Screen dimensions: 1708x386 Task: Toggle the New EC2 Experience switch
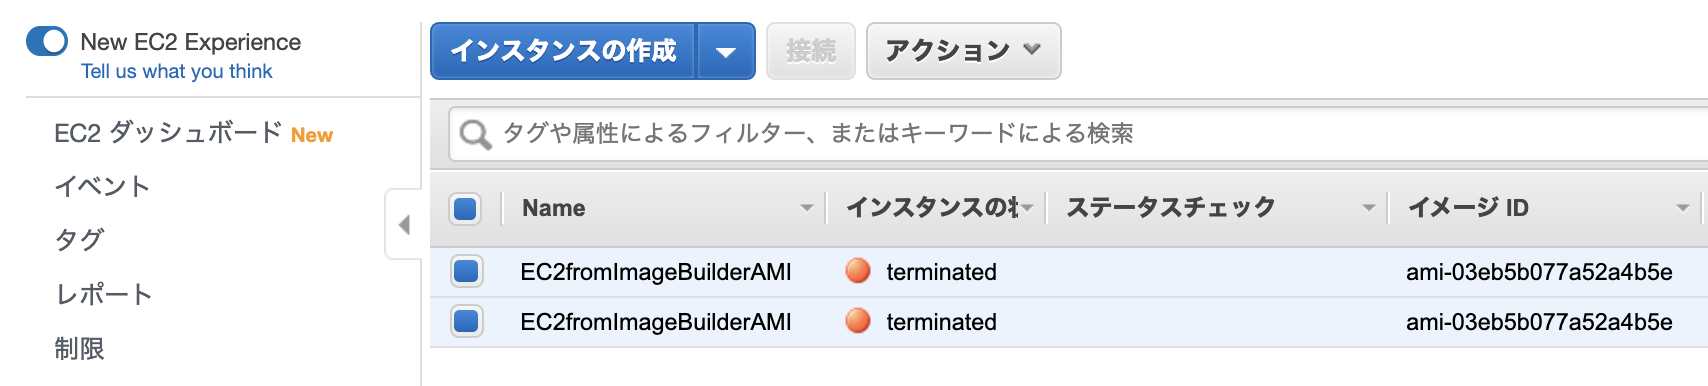pos(47,41)
